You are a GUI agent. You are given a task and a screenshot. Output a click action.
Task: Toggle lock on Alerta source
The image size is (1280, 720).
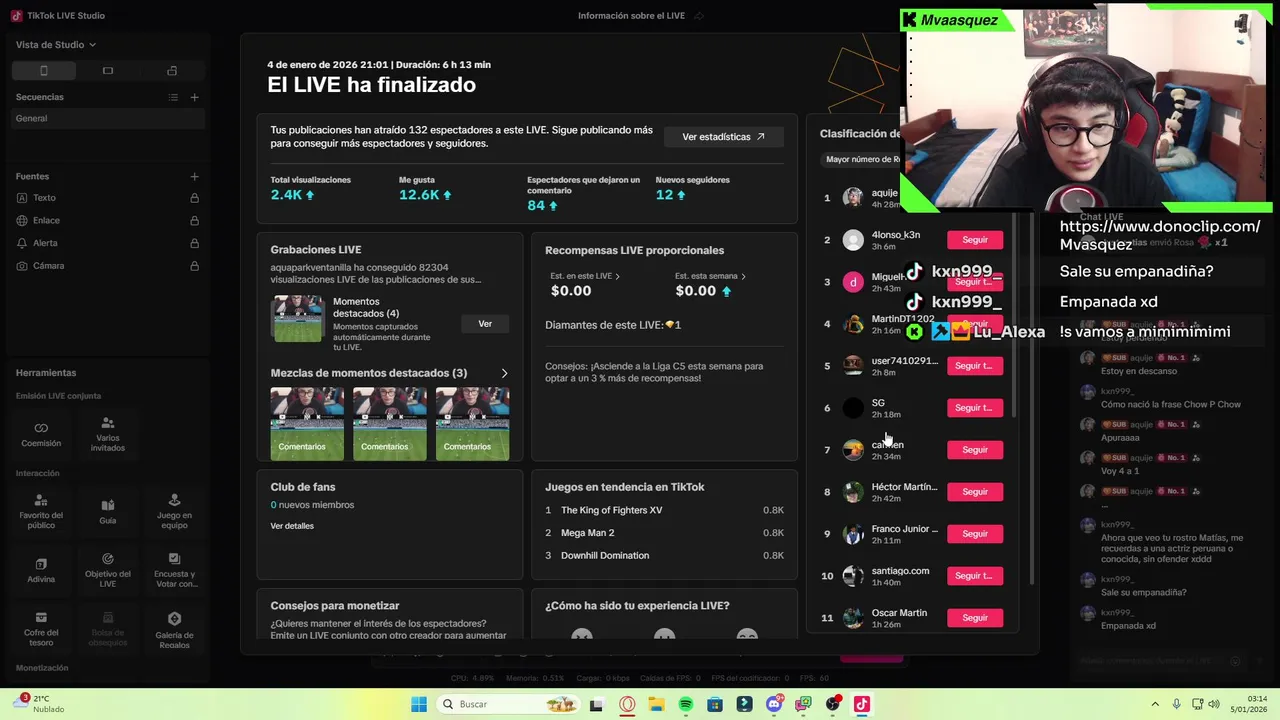tap(194, 243)
